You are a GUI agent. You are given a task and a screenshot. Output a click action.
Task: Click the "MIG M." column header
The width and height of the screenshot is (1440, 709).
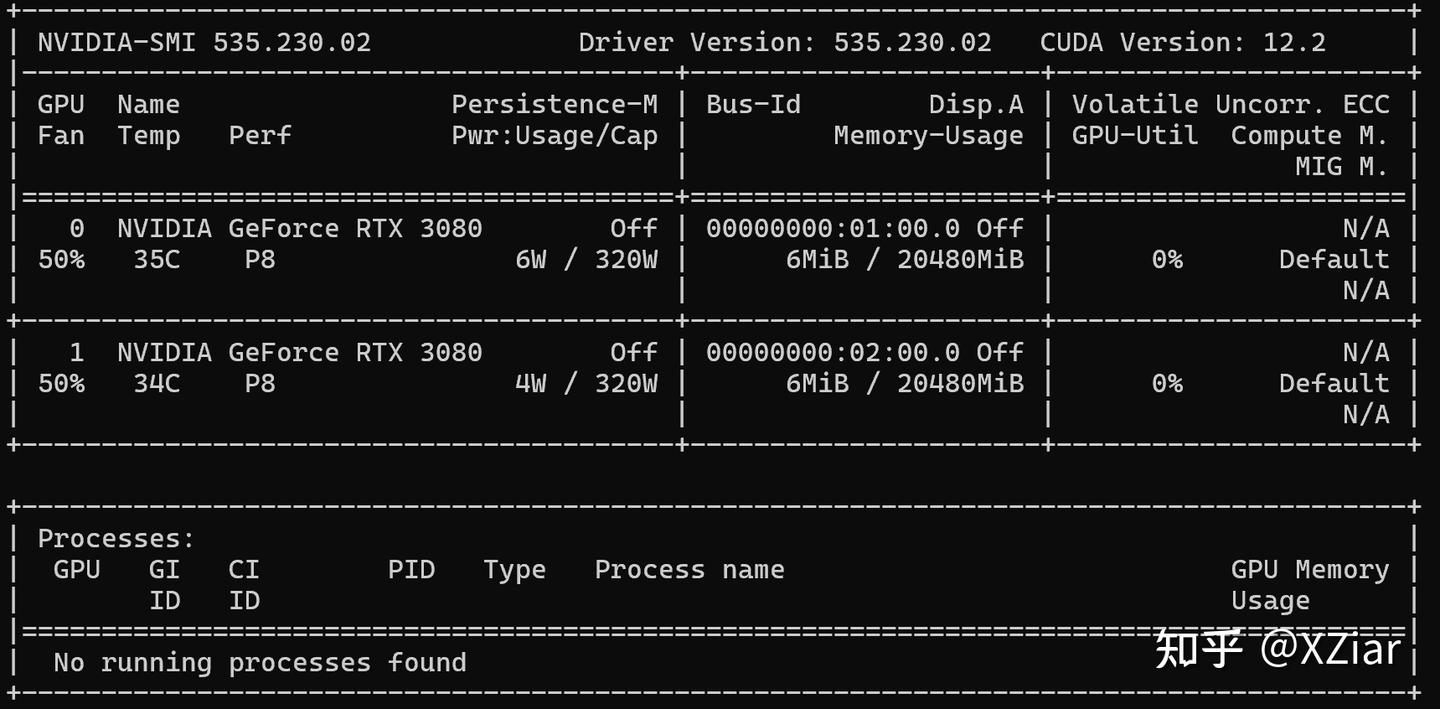1342,166
